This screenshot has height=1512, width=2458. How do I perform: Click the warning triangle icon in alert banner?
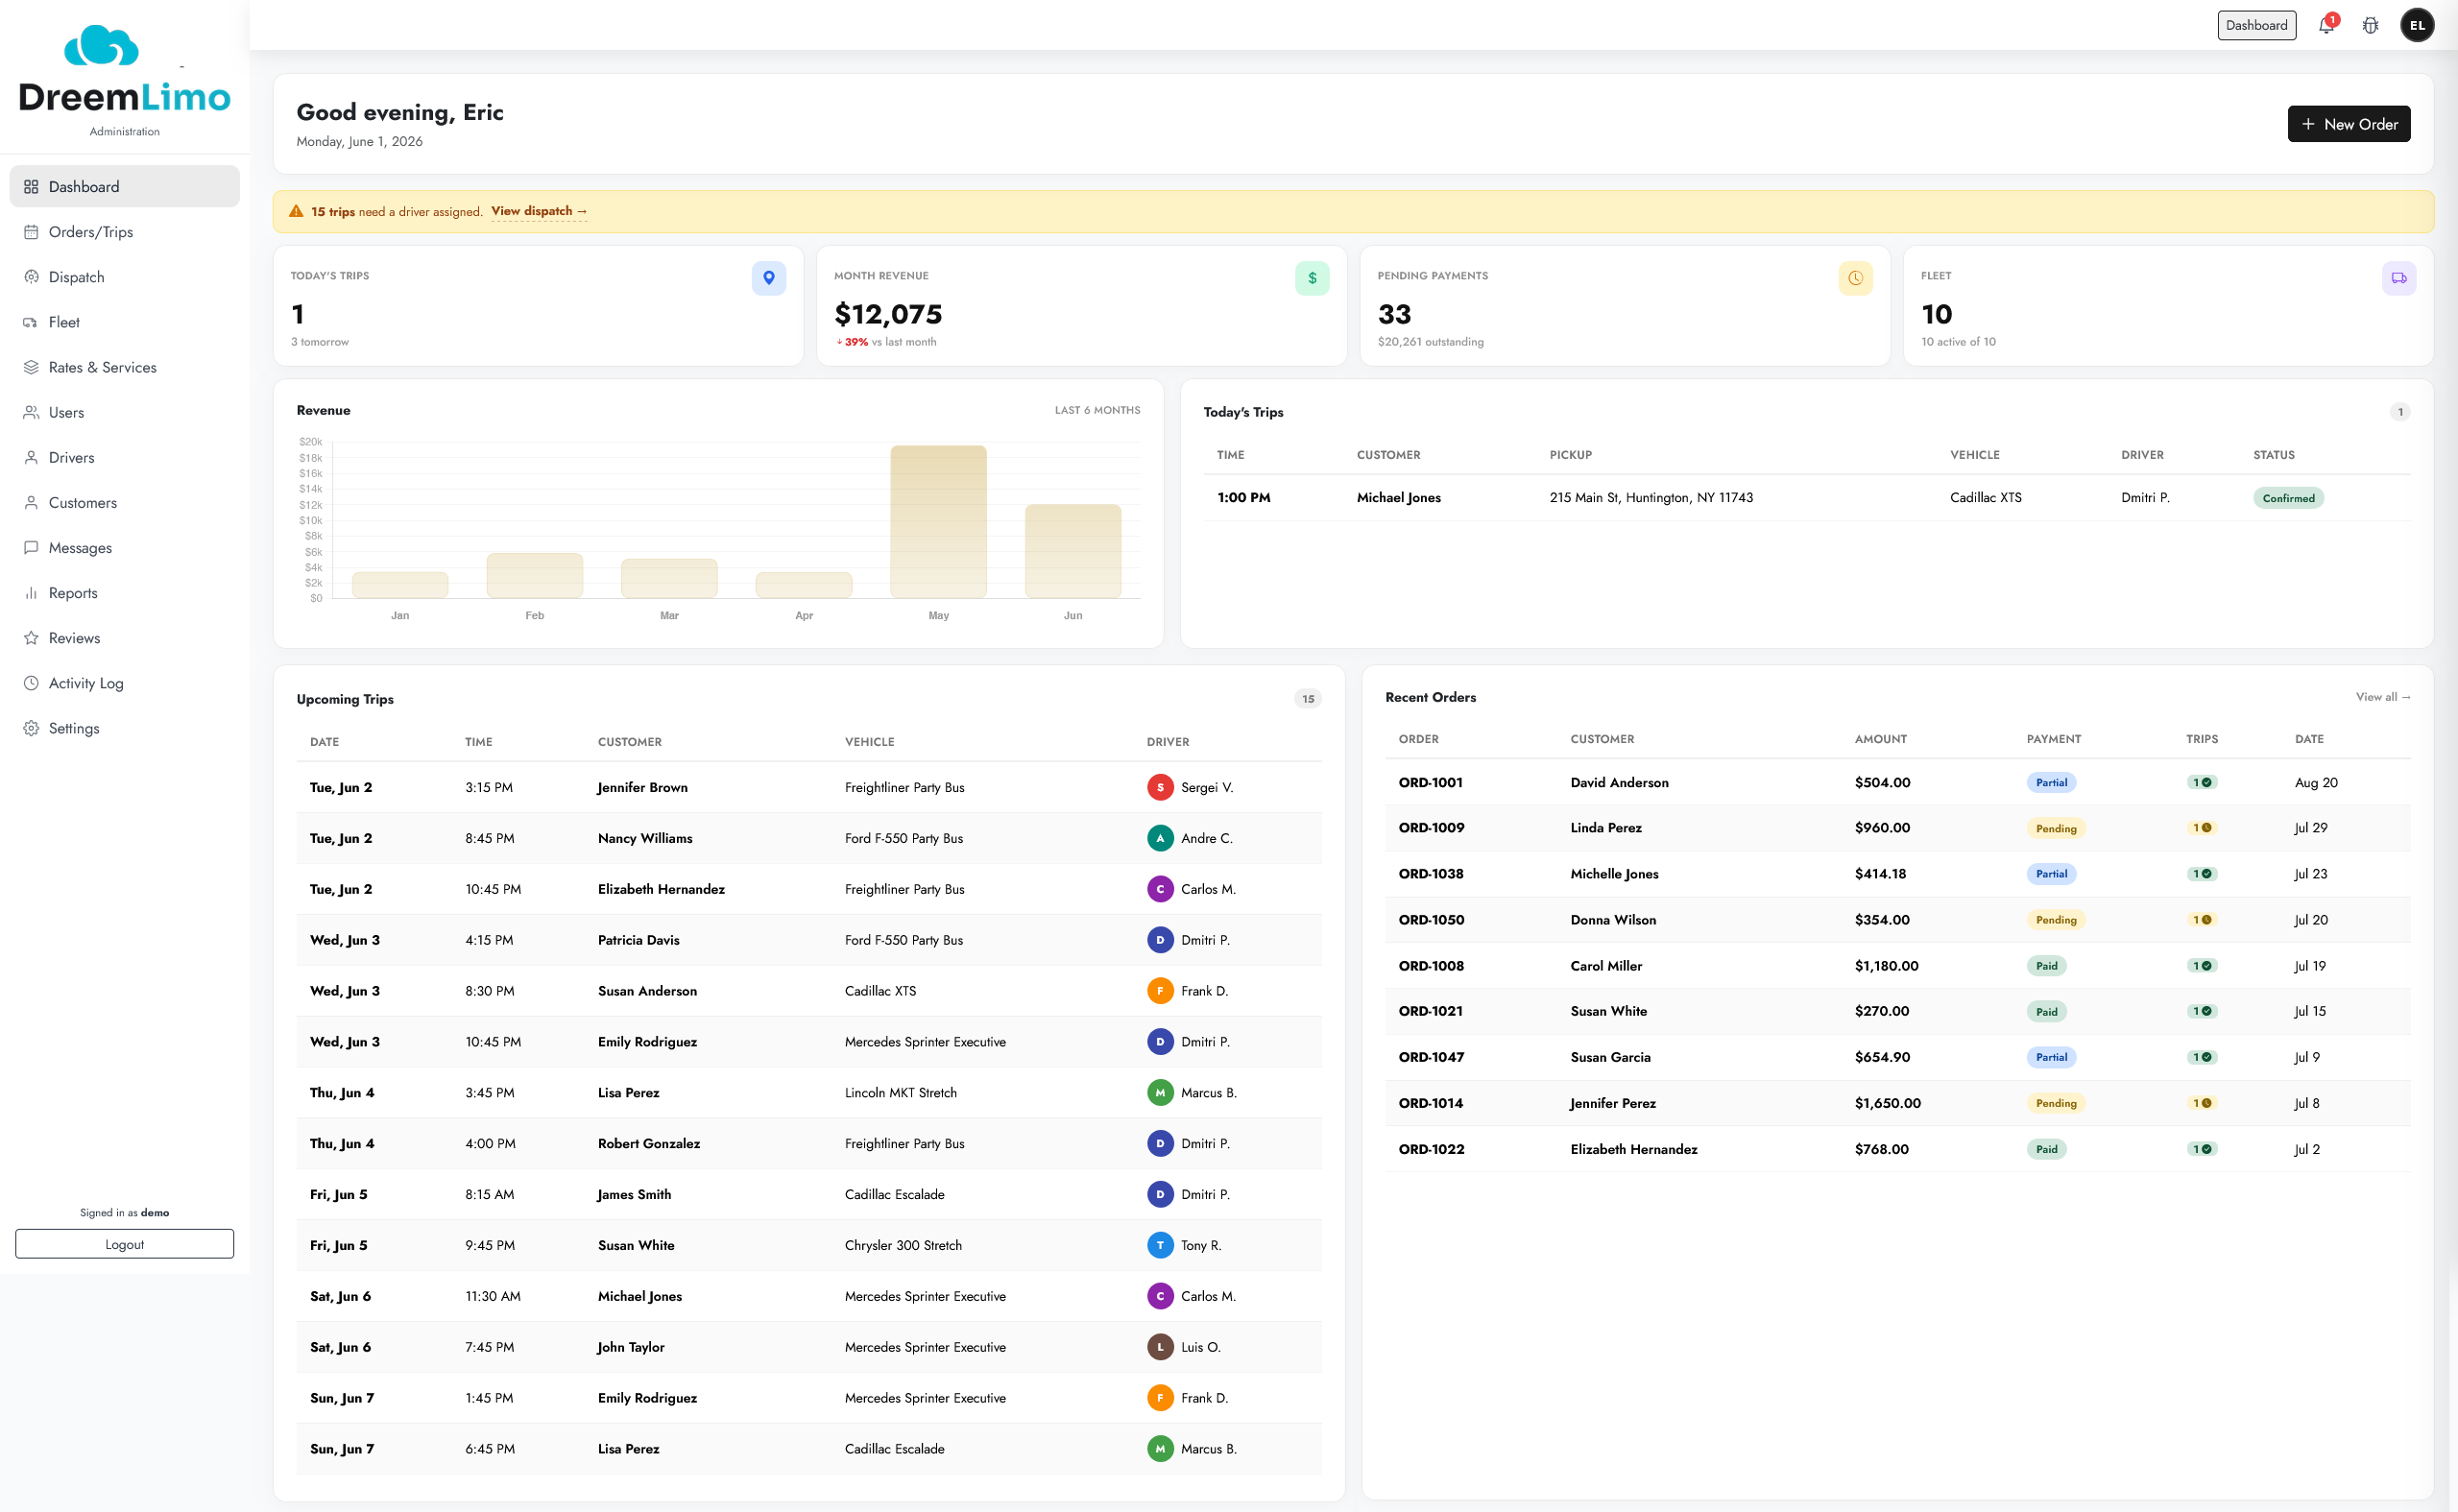(296, 211)
